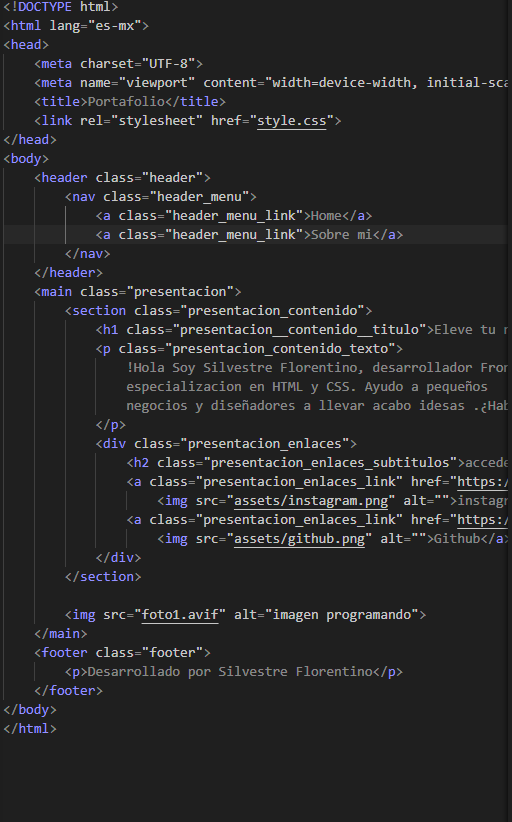The height and width of the screenshot is (822, 512).
Task: Click the closing </div> tag
Action: [x=118, y=558]
